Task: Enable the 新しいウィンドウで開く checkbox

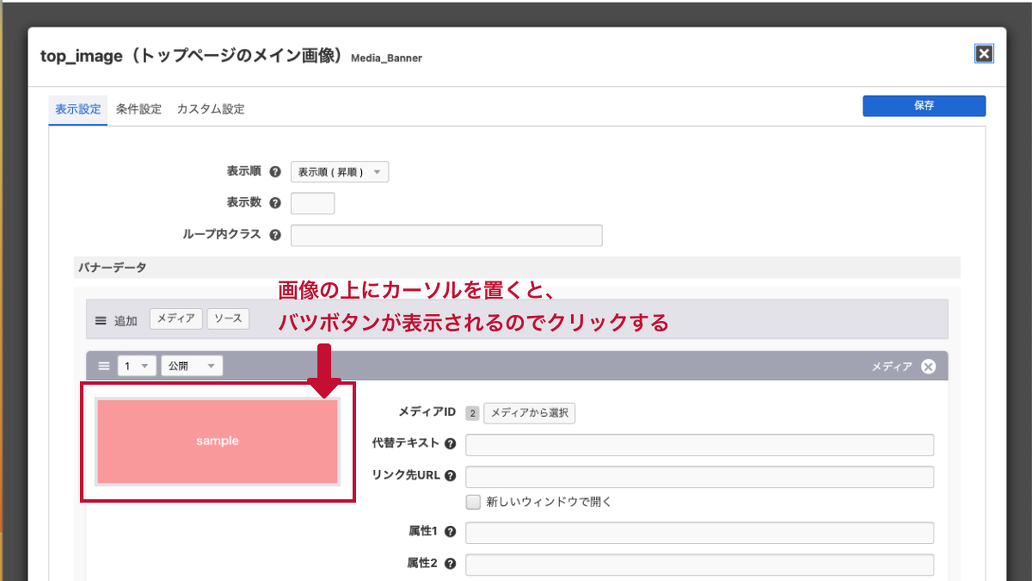Action: pos(474,502)
